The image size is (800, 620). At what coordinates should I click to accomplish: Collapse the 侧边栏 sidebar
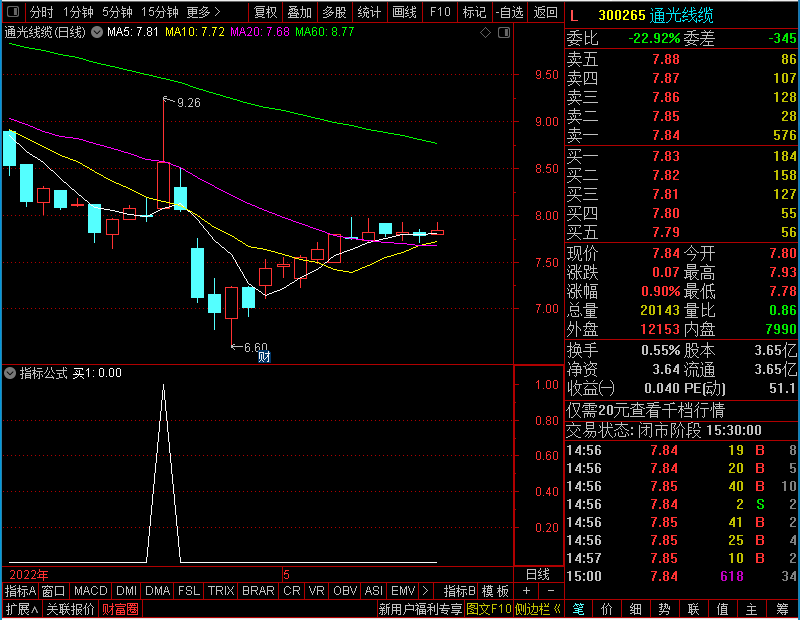[x=538, y=609]
